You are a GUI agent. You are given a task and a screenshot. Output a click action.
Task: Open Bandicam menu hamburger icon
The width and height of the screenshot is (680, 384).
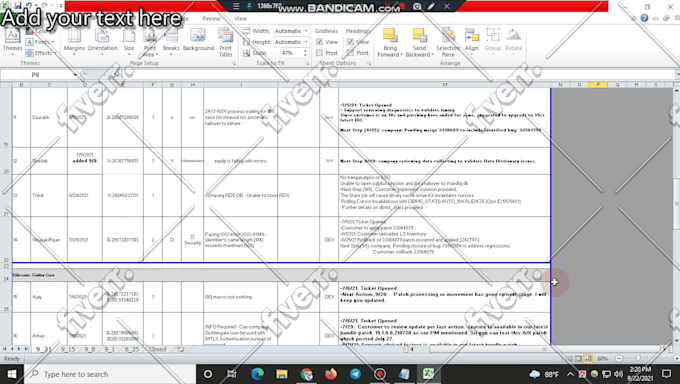tap(236, 6)
